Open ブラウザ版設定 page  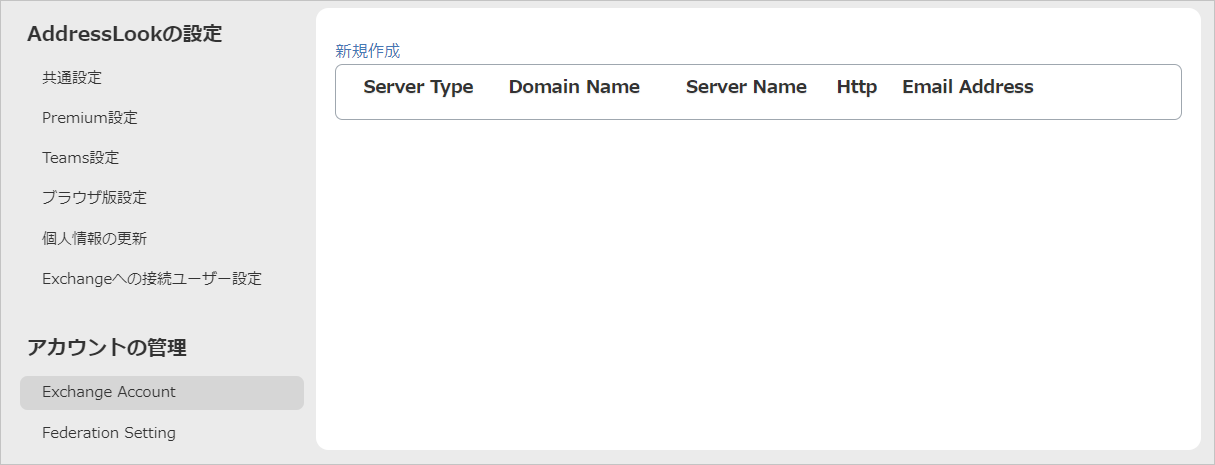(94, 197)
